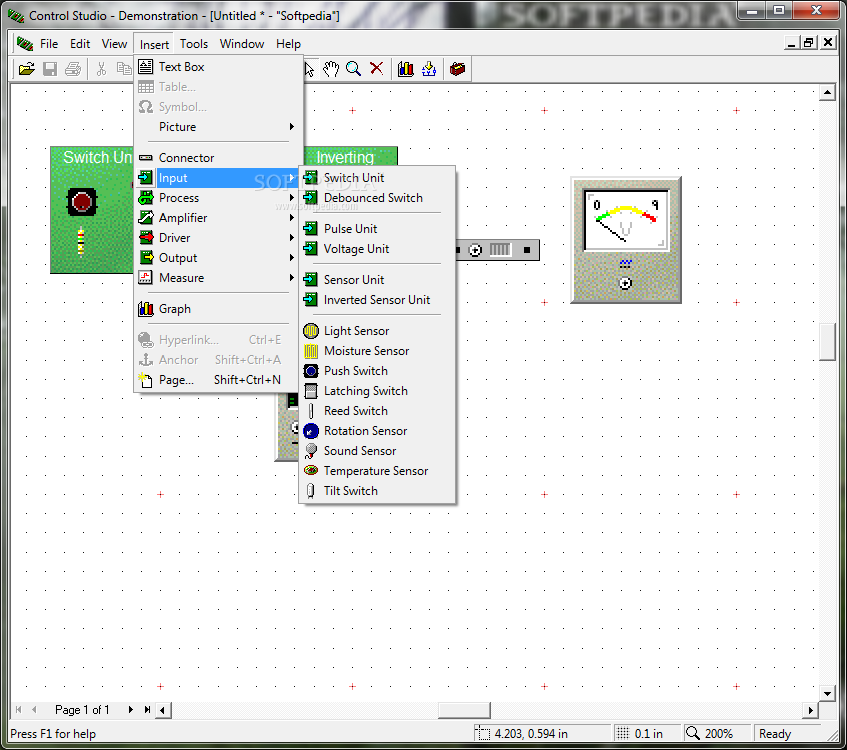Insert a Sensor Unit
Image resolution: width=847 pixels, height=750 pixels.
coord(377,279)
